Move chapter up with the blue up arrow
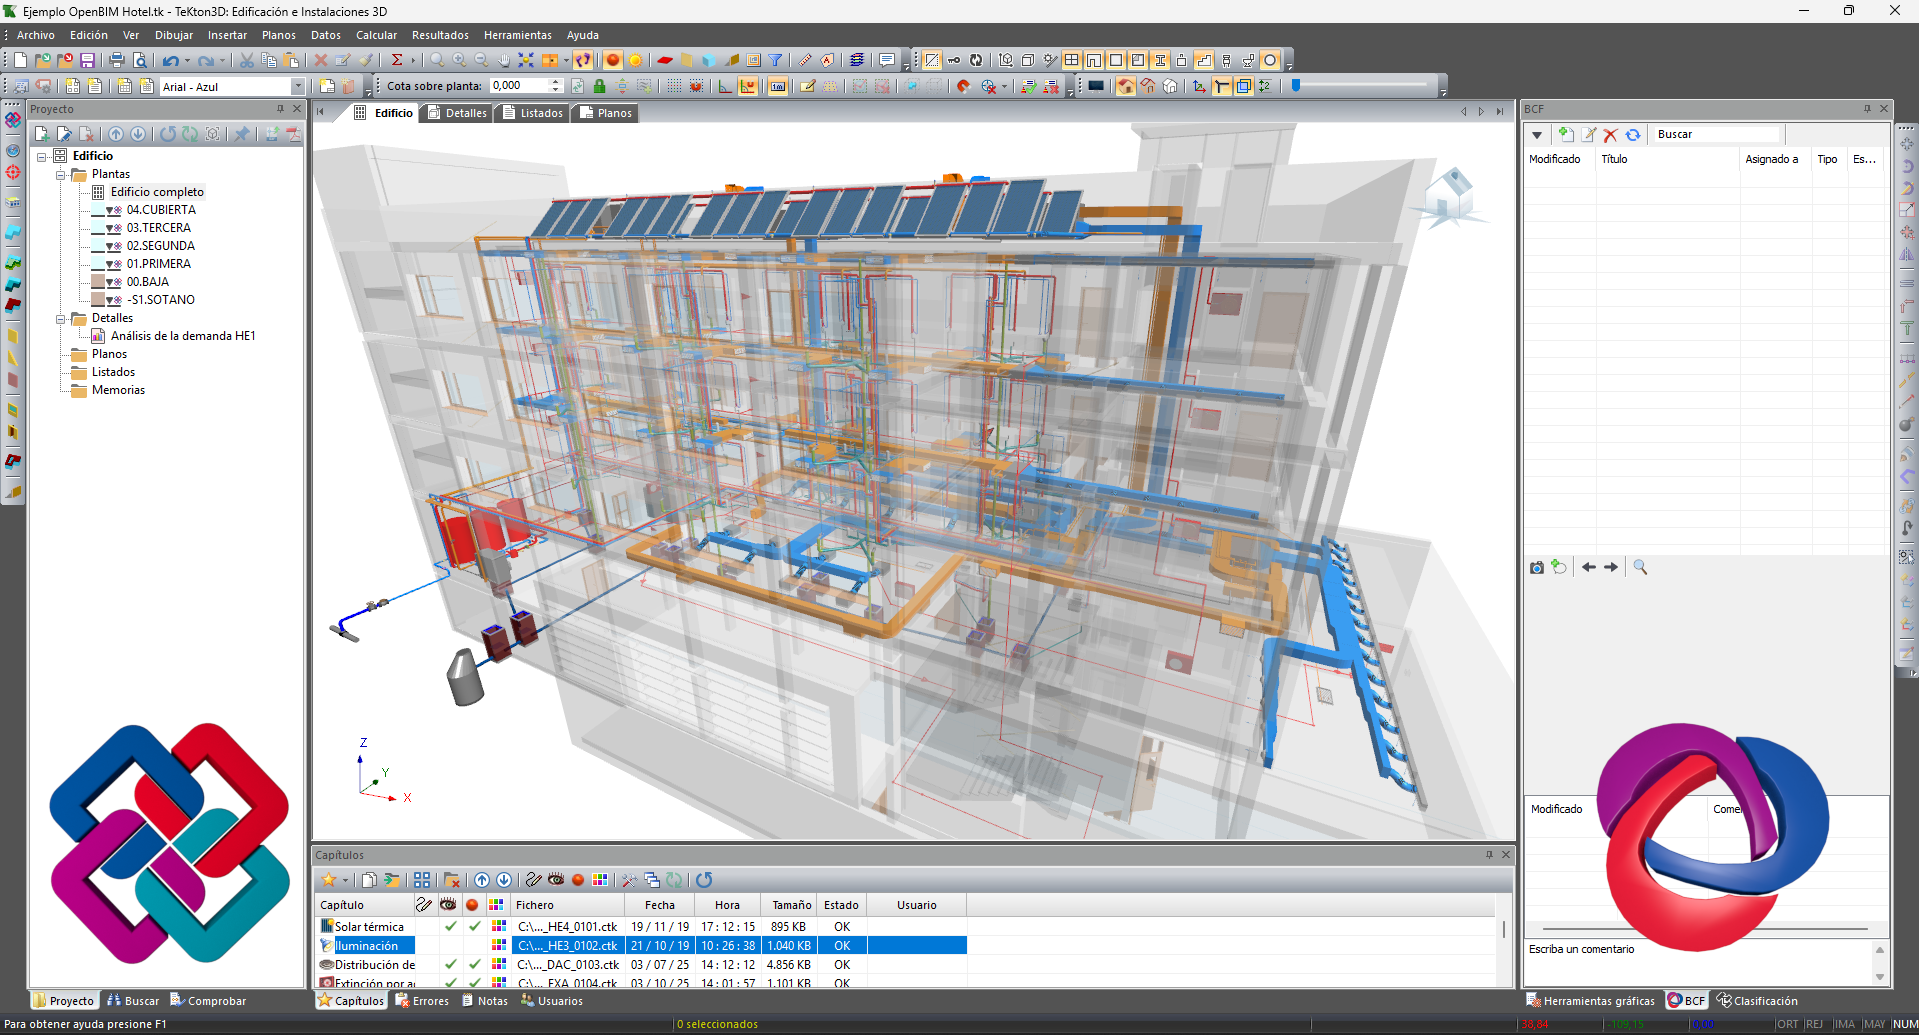1919x1035 pixels. tap(482, 880)
